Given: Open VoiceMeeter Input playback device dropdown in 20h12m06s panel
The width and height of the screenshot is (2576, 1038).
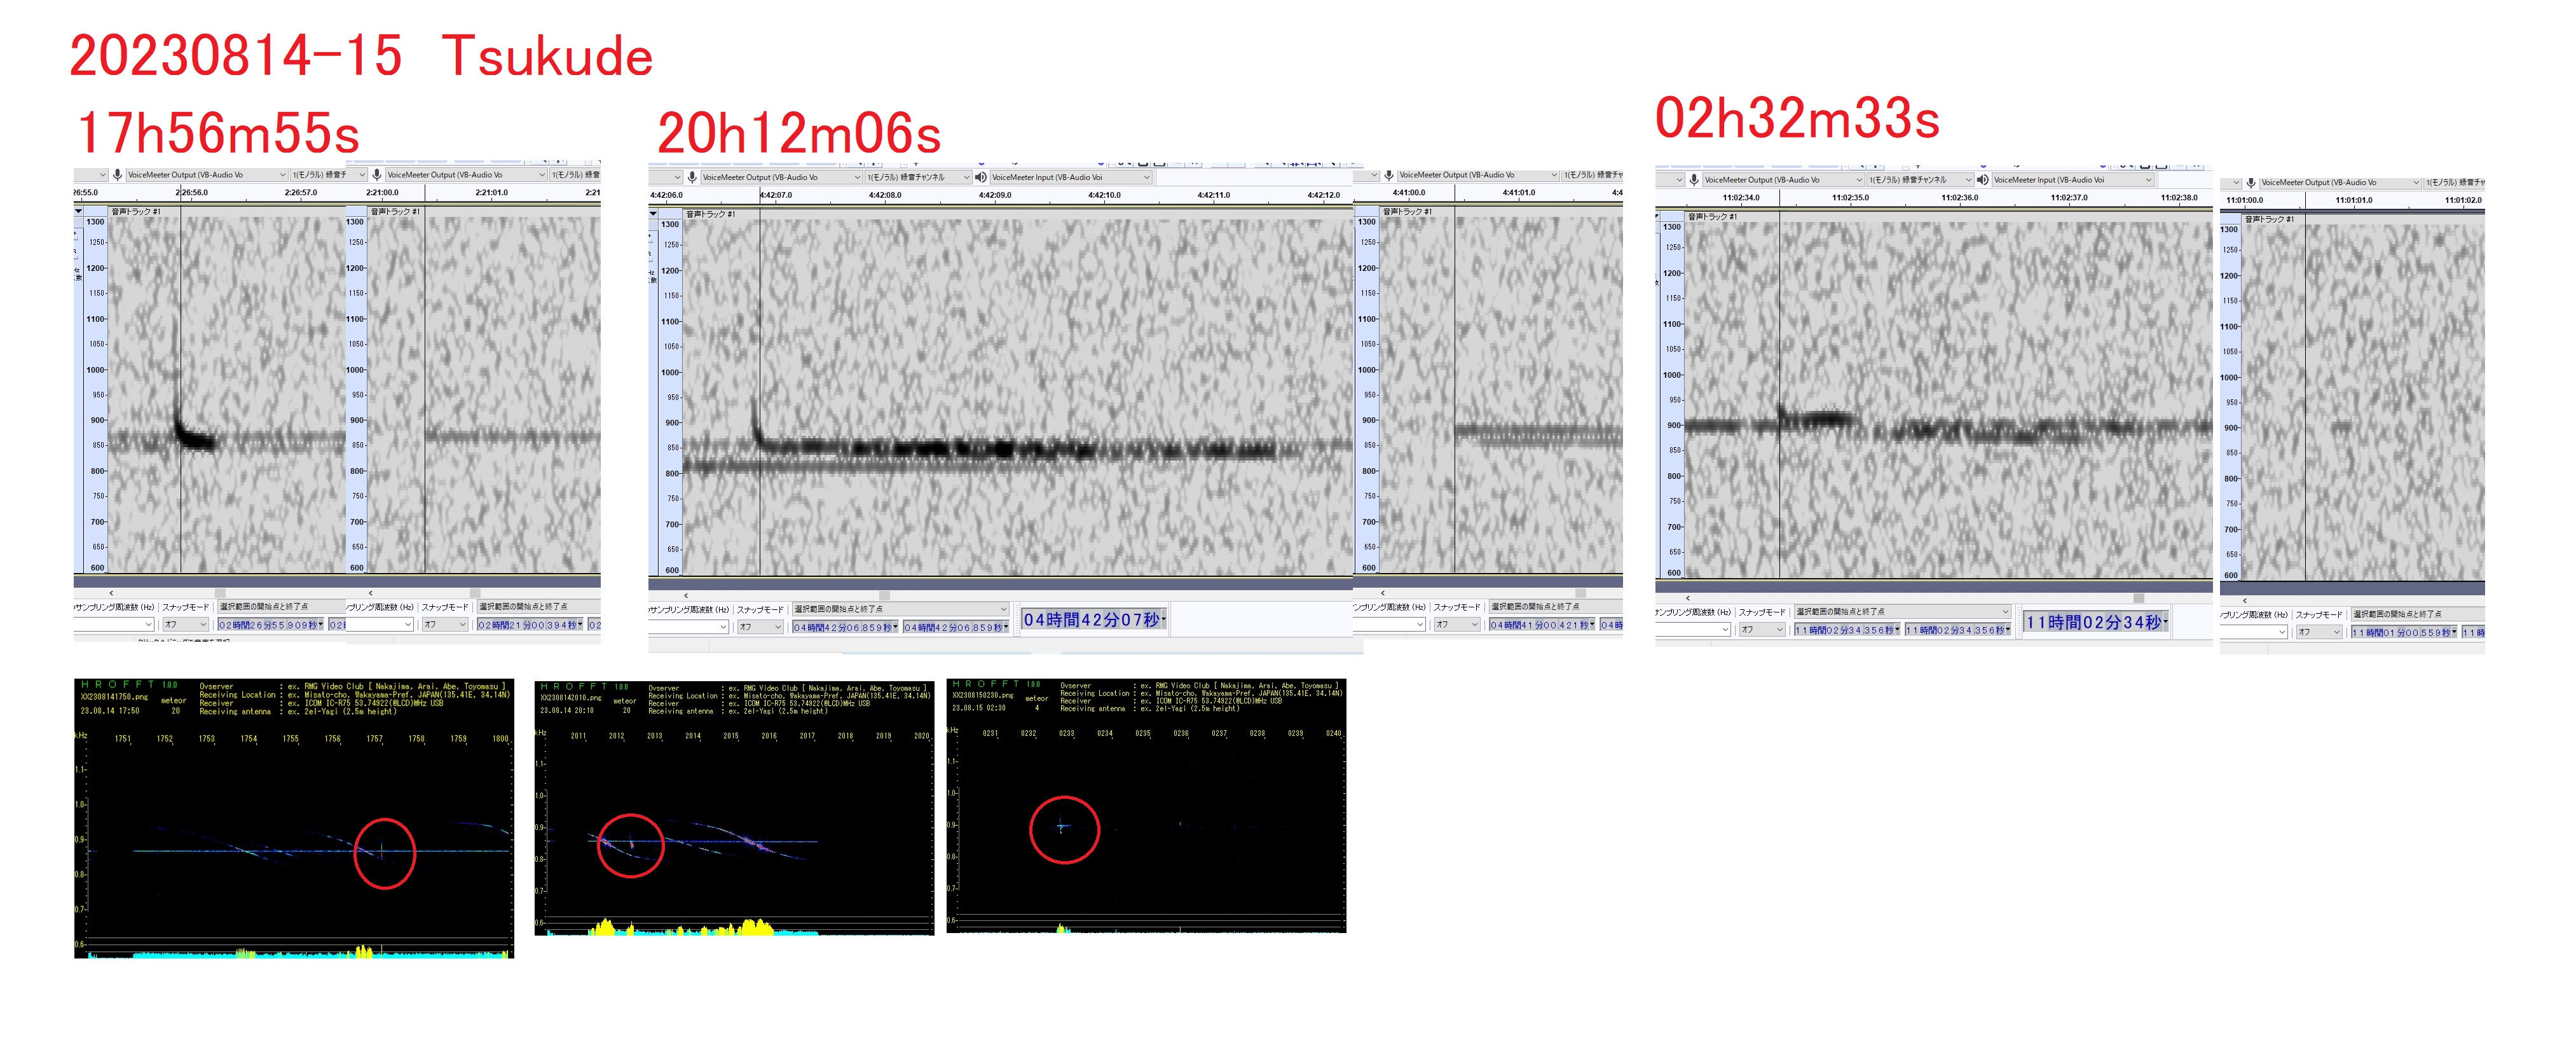Looking at the screenshot, I should click(x=1146, y=177).
